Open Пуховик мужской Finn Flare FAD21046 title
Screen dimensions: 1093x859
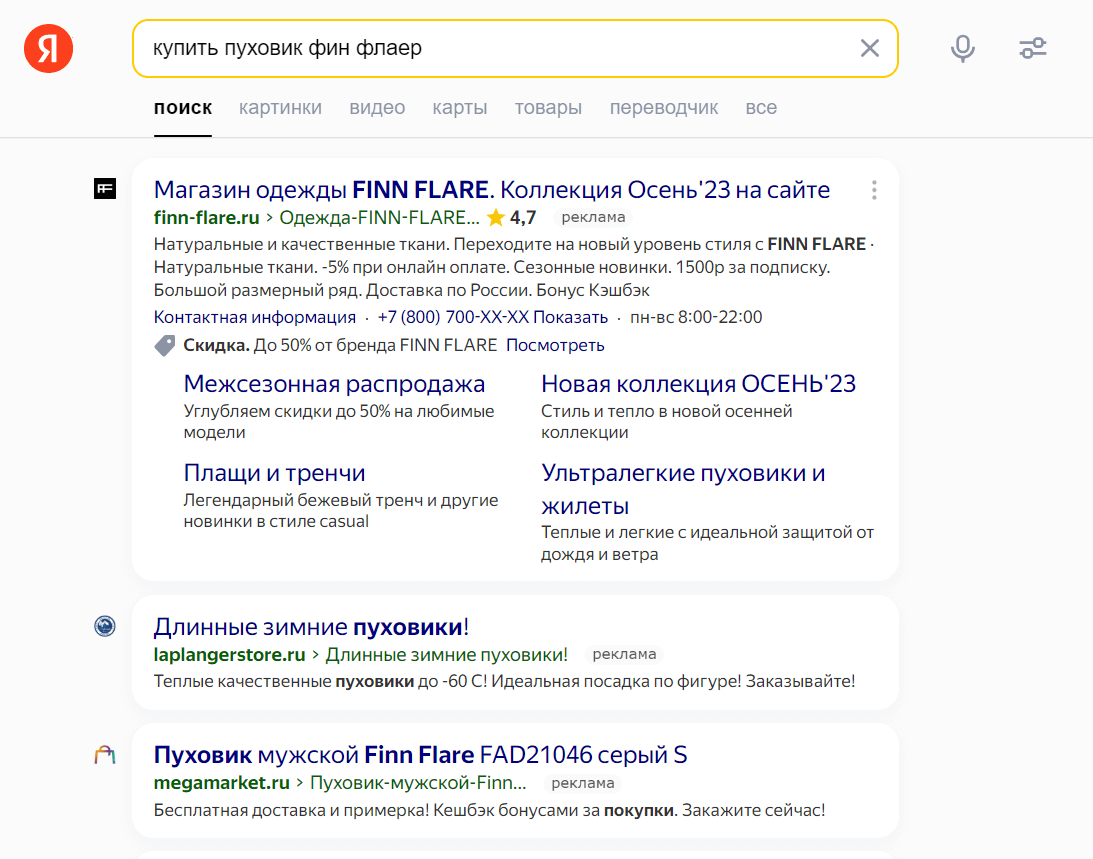[x=421, y=755]
